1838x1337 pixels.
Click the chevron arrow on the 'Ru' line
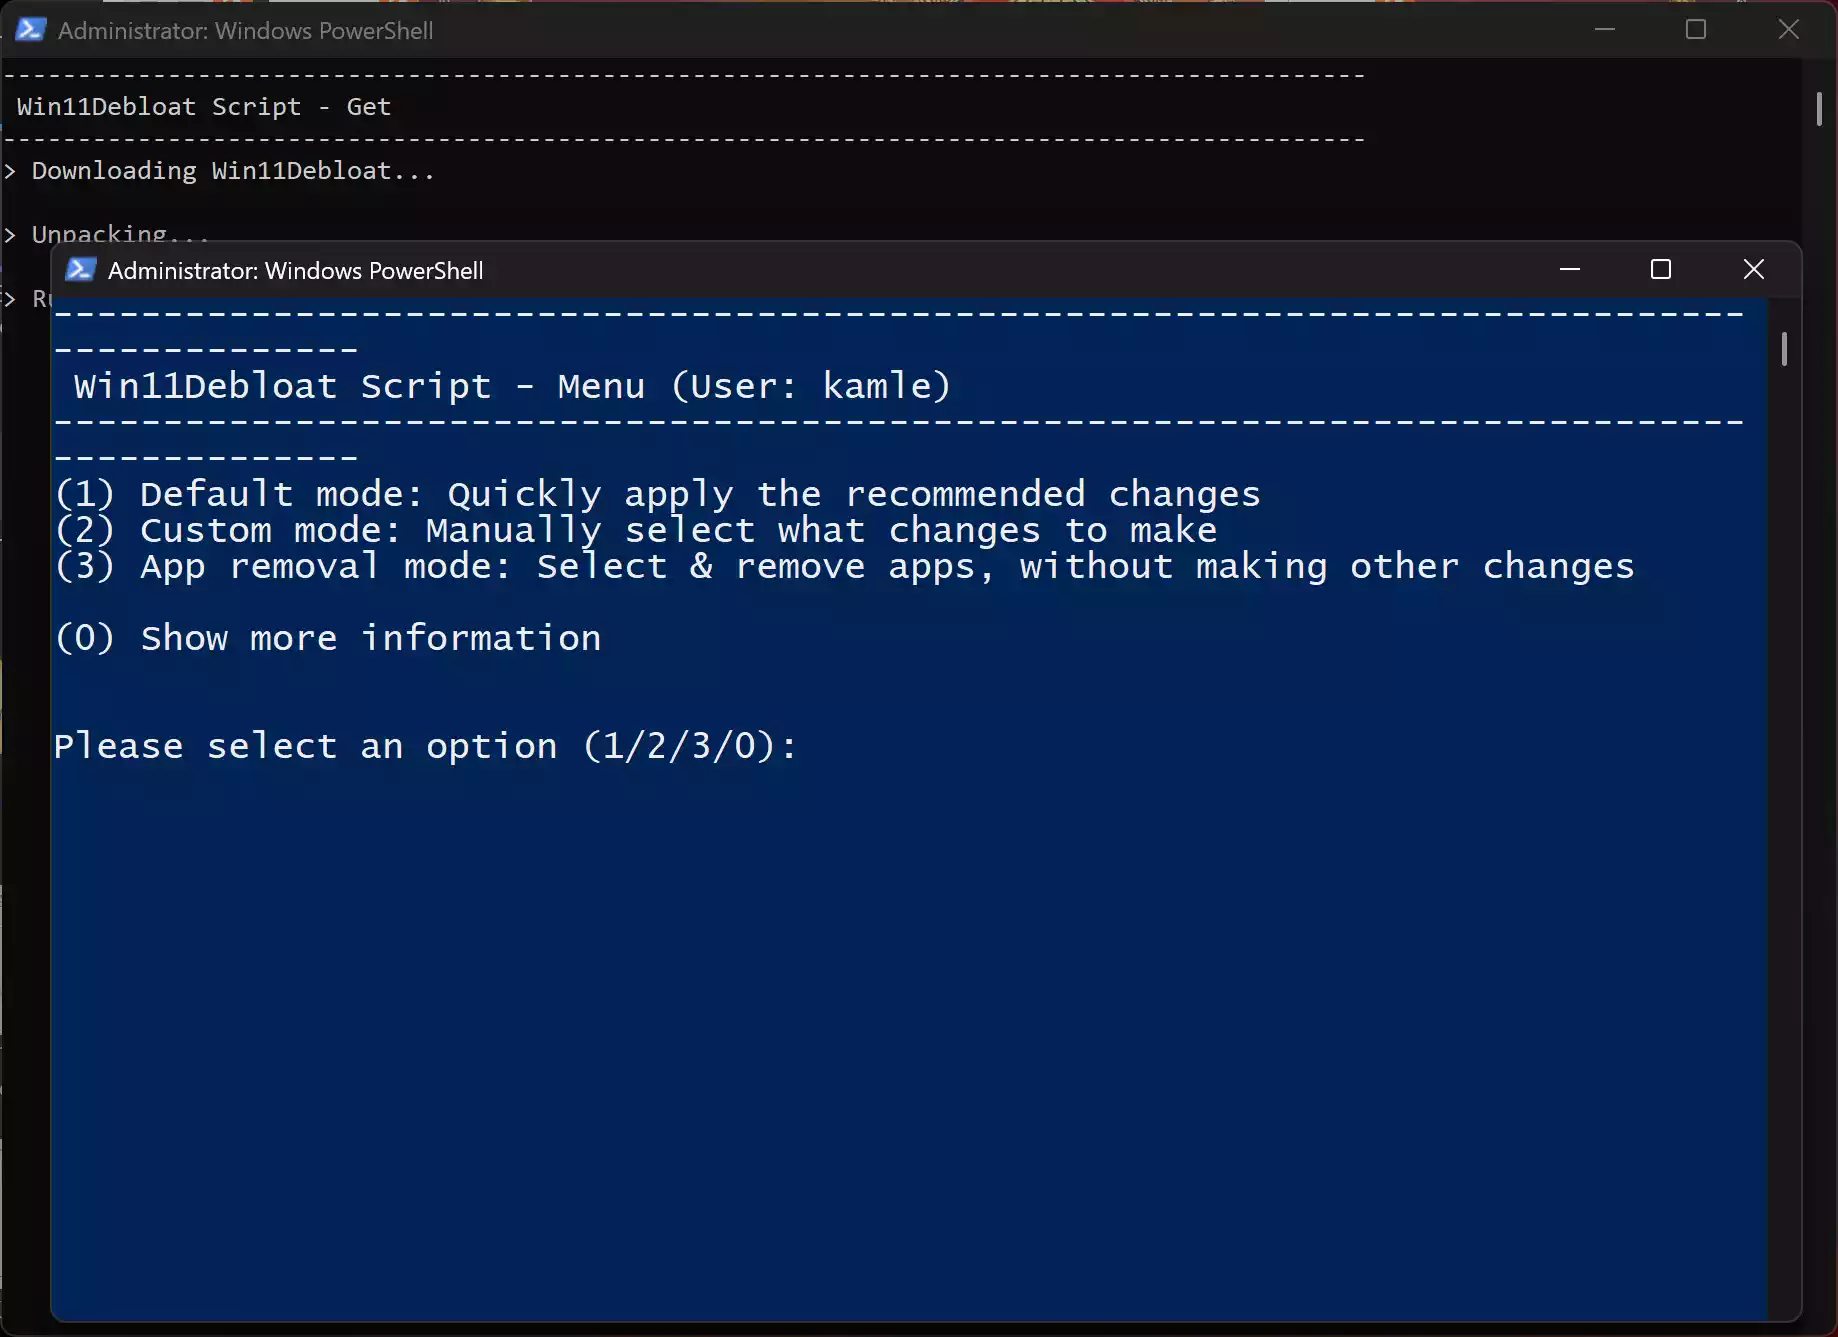(11, 298)
